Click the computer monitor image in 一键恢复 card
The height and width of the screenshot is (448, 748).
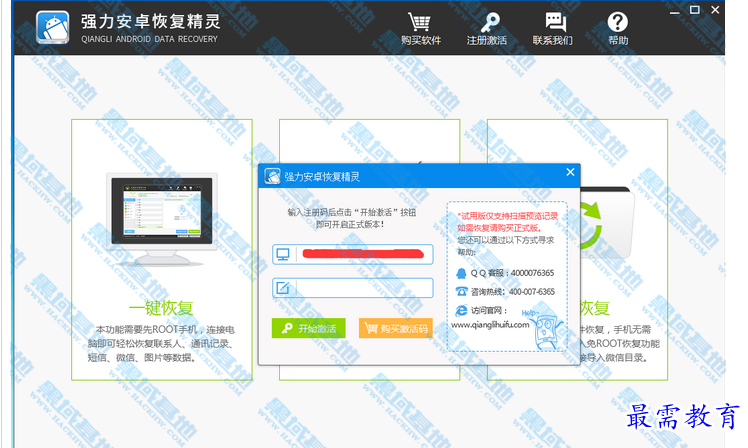(x=162, y=219)
